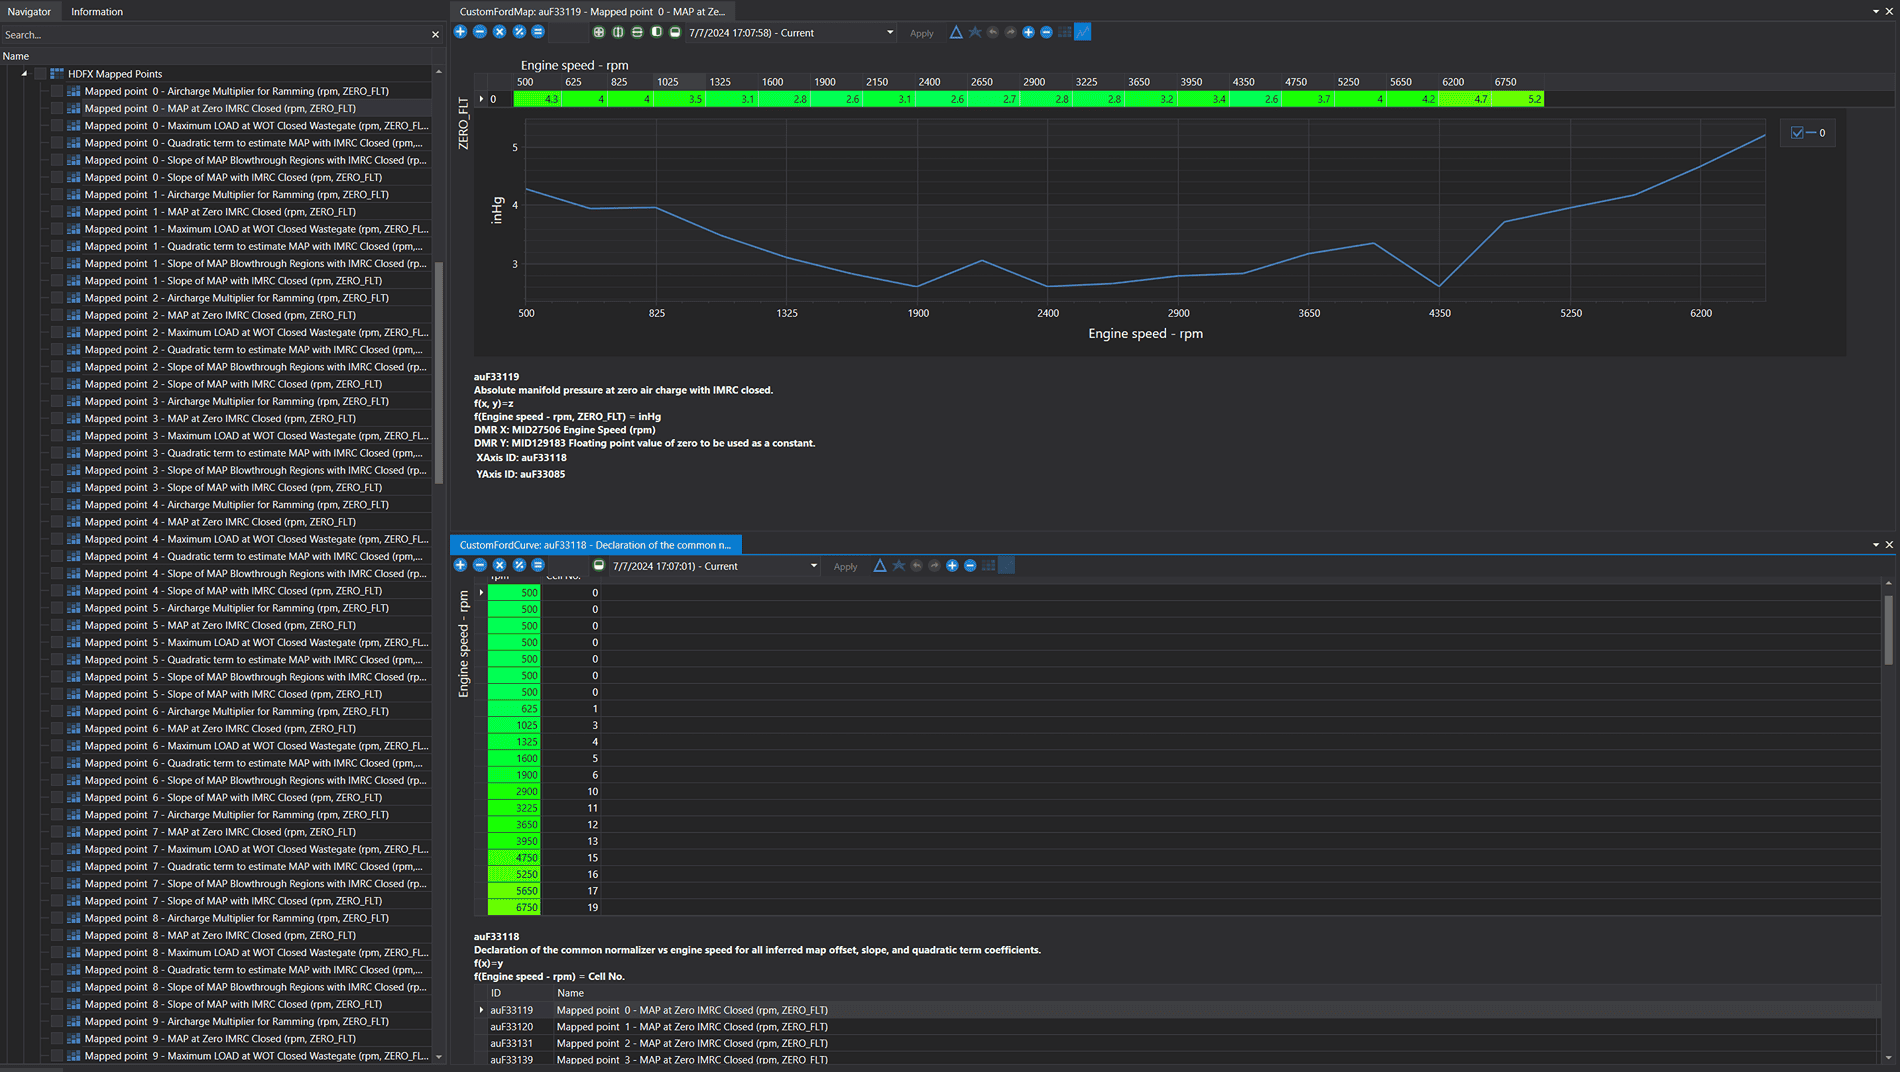Click the green row-fill icon in map toolbar
The height and width of the screenshot is (1072, 1900).
(x=676, y=32)
